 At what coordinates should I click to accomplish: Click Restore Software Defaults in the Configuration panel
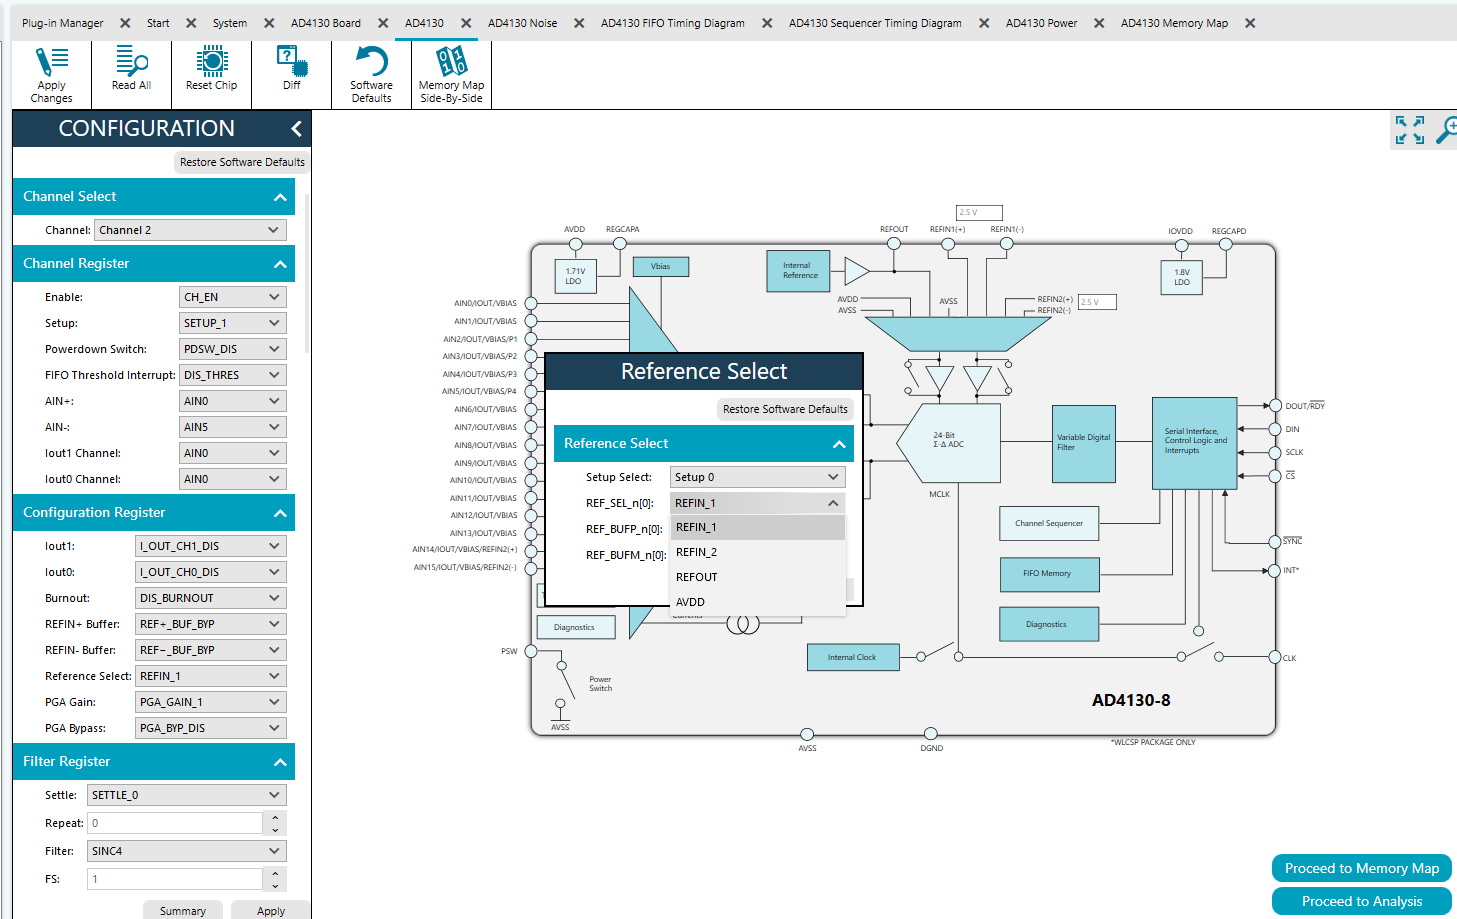coord(242,162)
